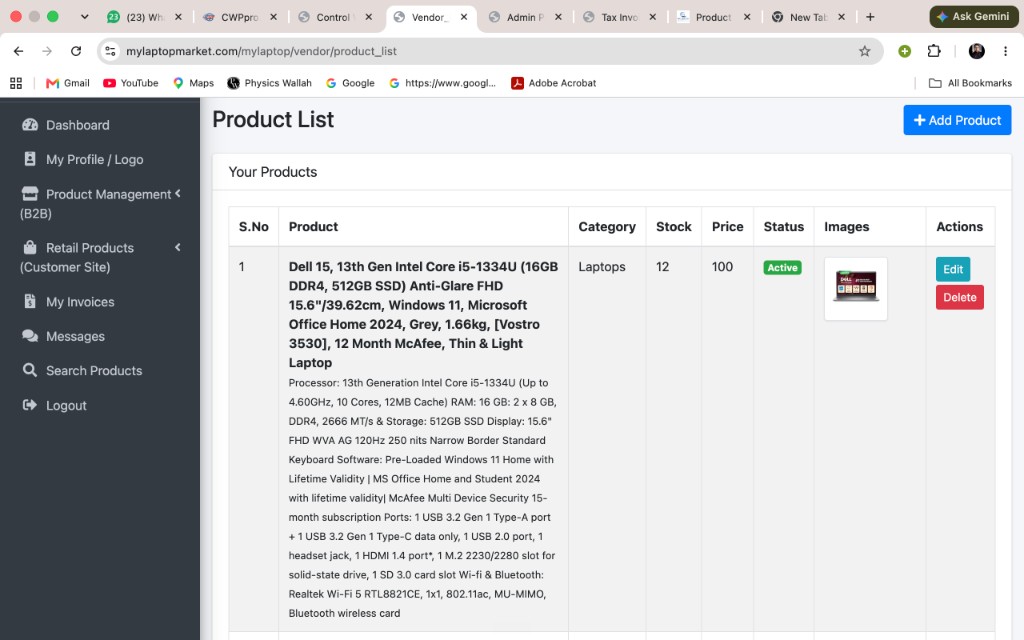The image size is (1024, 640).
Task: Open https://www.googl... bookmark
Action: click(442, 83)
